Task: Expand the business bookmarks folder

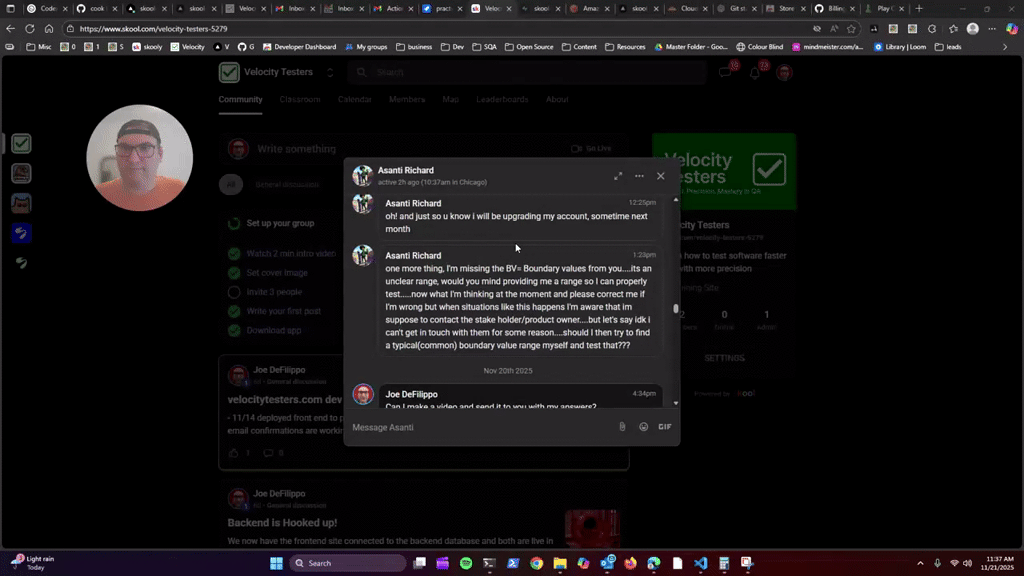Action: coord(414,47)
